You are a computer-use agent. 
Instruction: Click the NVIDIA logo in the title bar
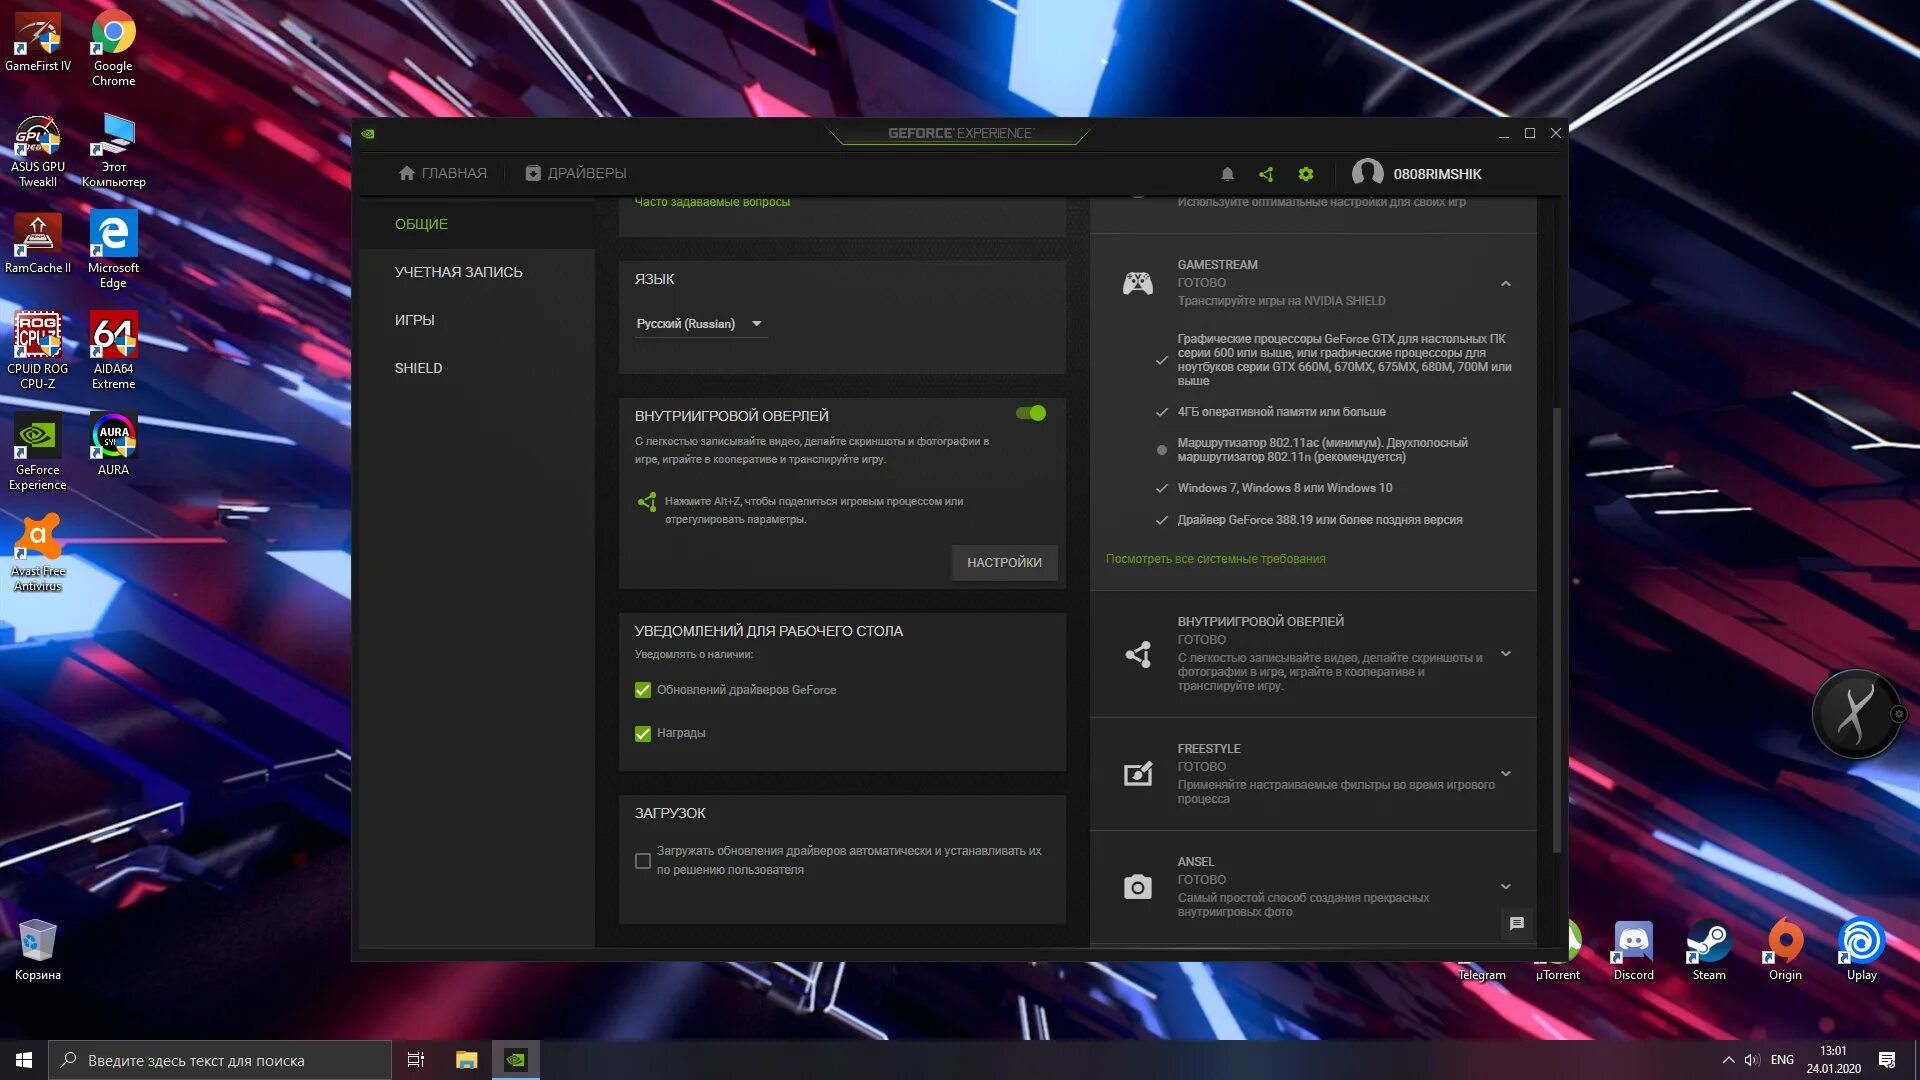coord(368,133)
